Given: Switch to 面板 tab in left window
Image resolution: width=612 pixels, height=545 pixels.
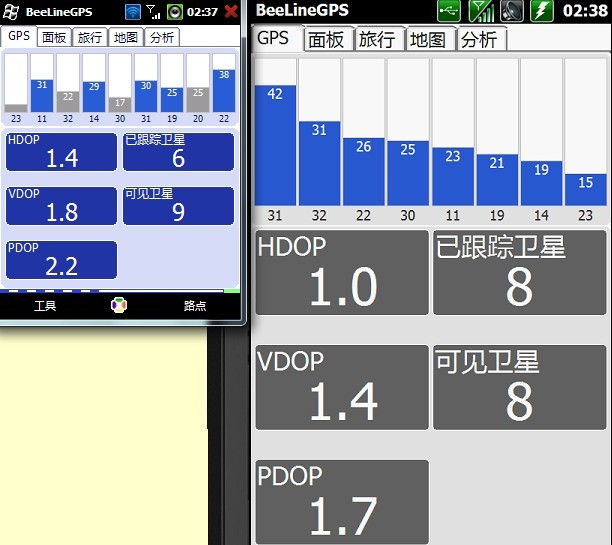Looking at the screenshot, I should [54, 37].
